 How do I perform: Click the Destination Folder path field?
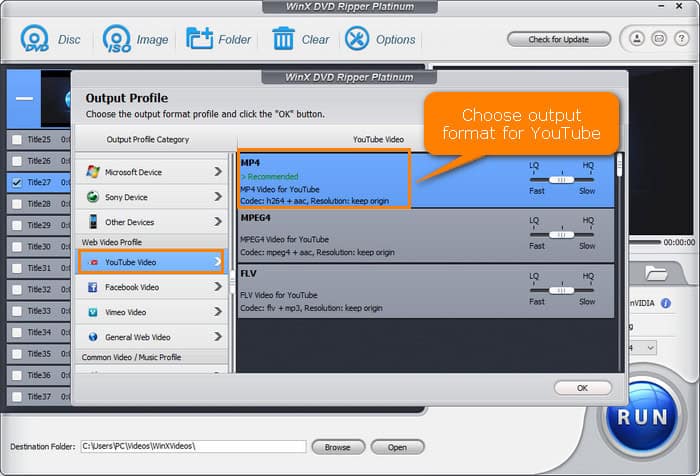[x=193, y=446]
